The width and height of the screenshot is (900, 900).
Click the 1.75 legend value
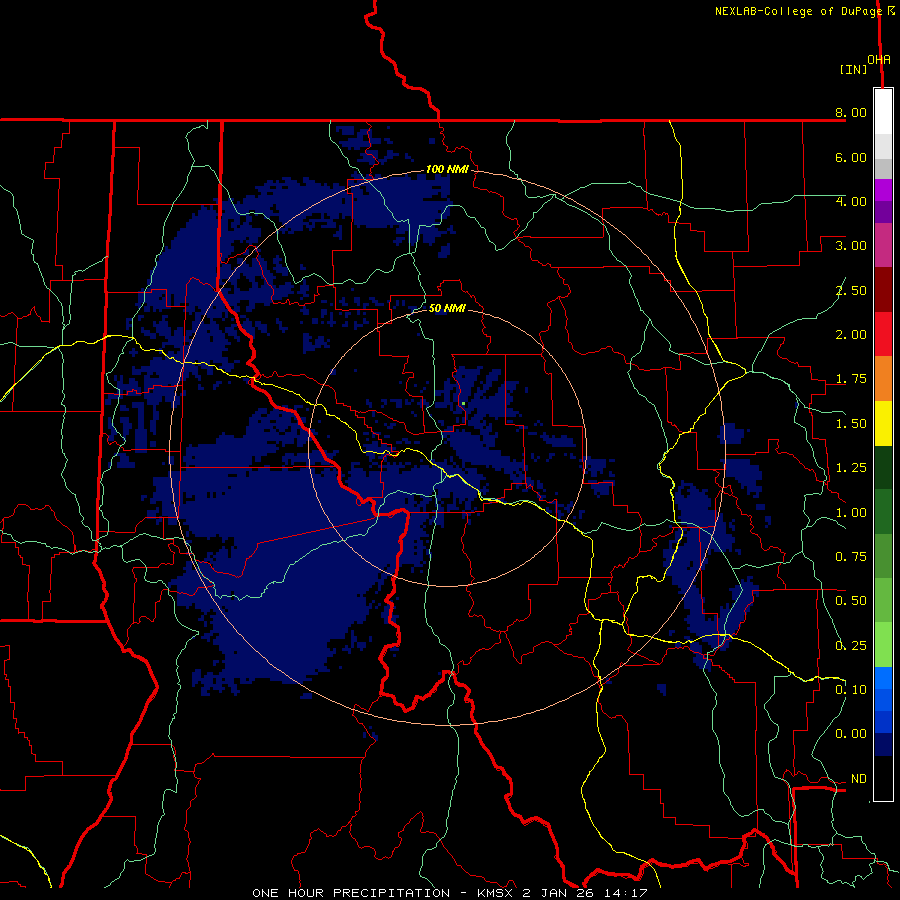(851, 379)
